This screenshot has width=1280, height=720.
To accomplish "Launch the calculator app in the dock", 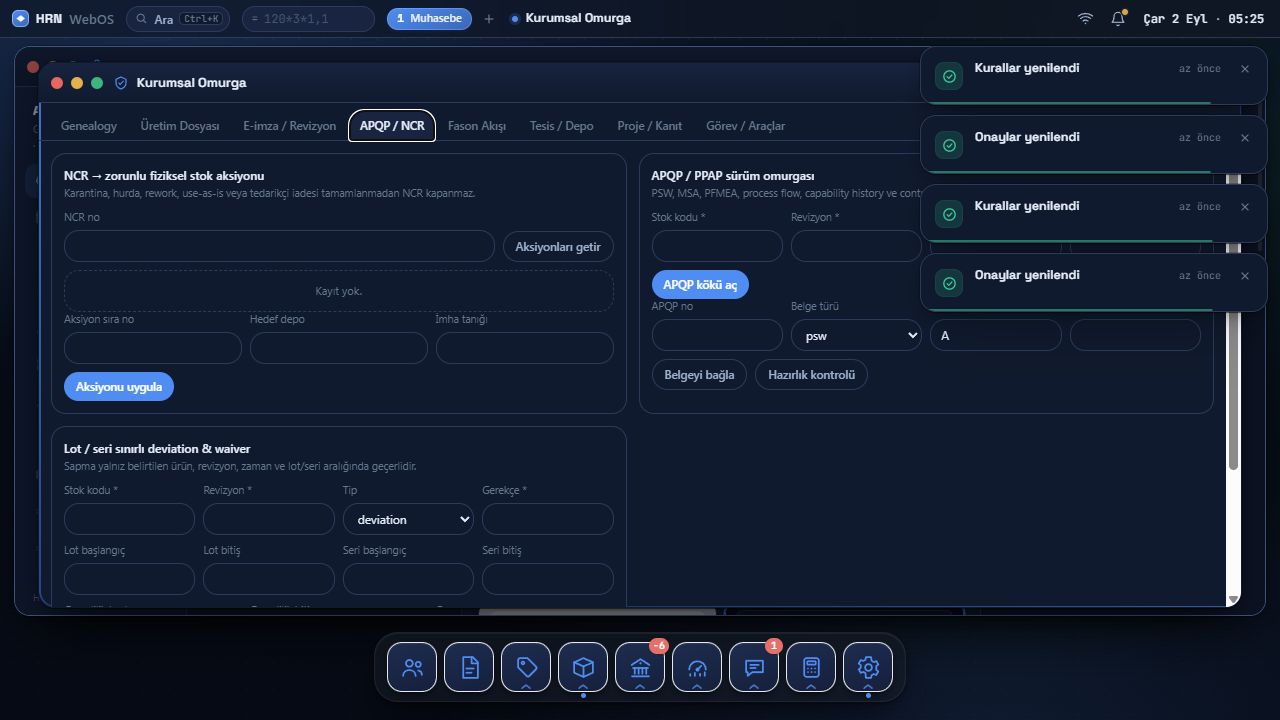I will click(x=811, y=667).
